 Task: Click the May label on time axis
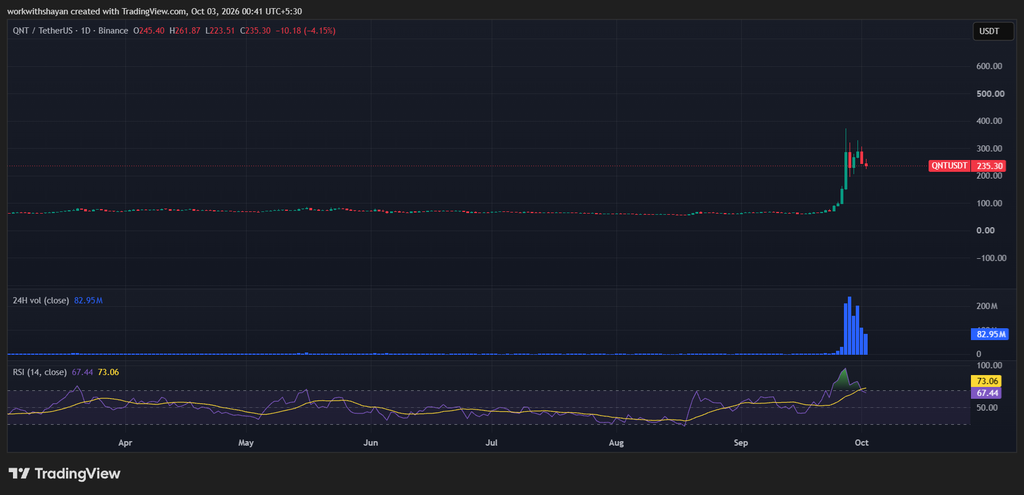click(246, 443)
